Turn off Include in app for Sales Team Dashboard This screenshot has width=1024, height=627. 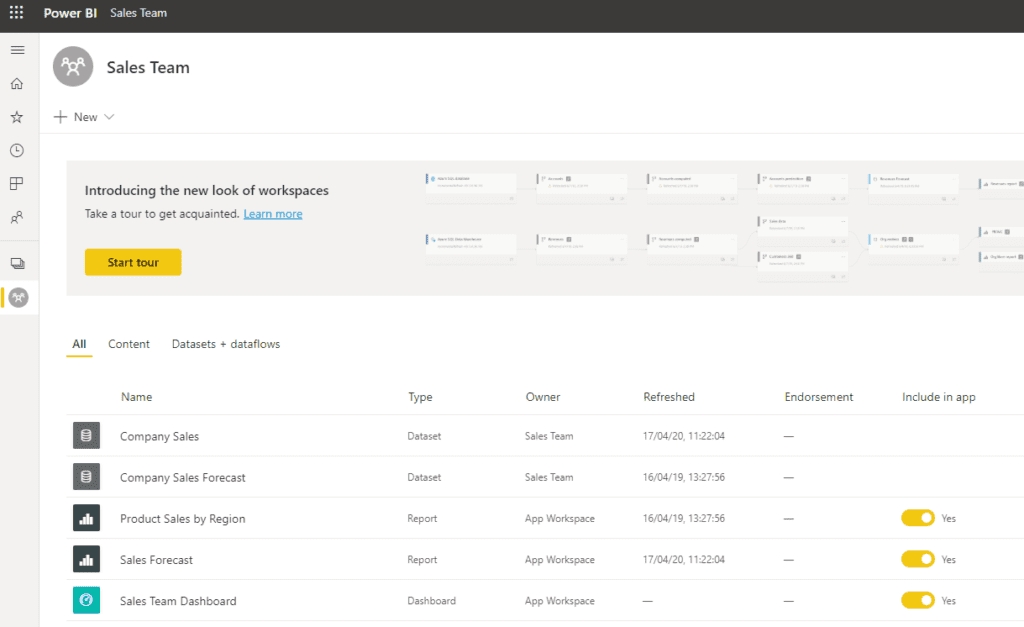point(918,600)
